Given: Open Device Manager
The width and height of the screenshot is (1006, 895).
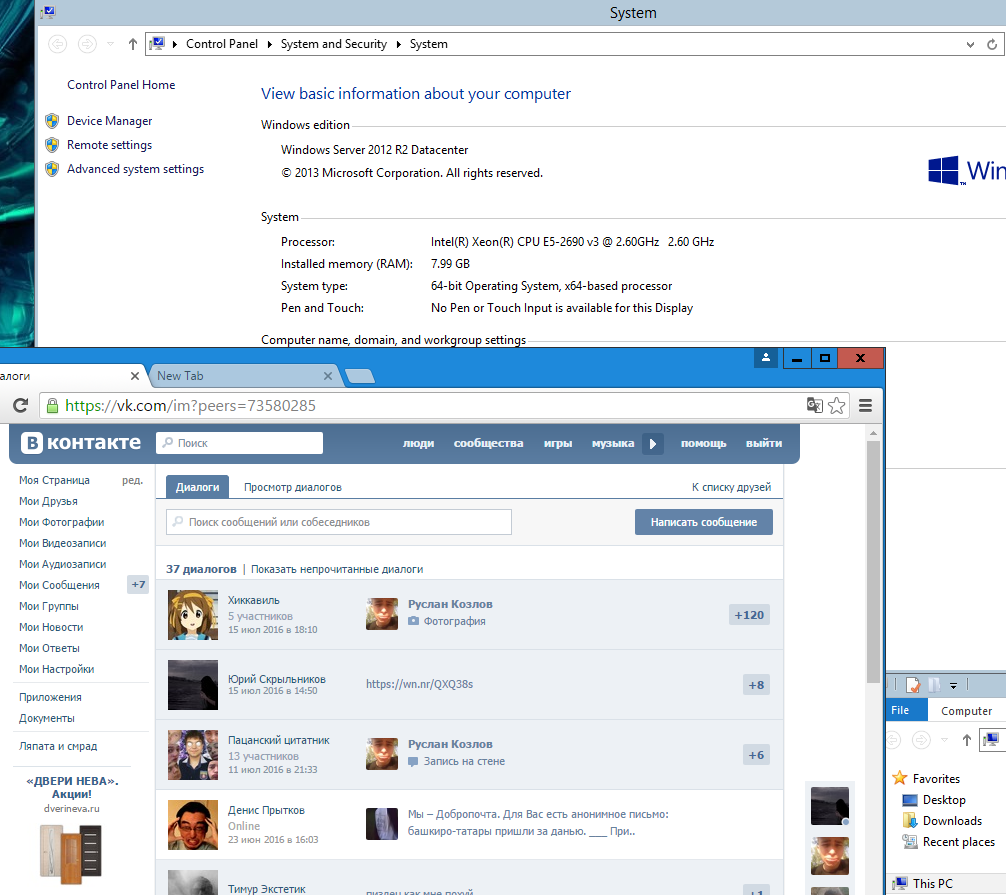Looking at the screenshot, I should pyautogui.click(x=110, y=121).
